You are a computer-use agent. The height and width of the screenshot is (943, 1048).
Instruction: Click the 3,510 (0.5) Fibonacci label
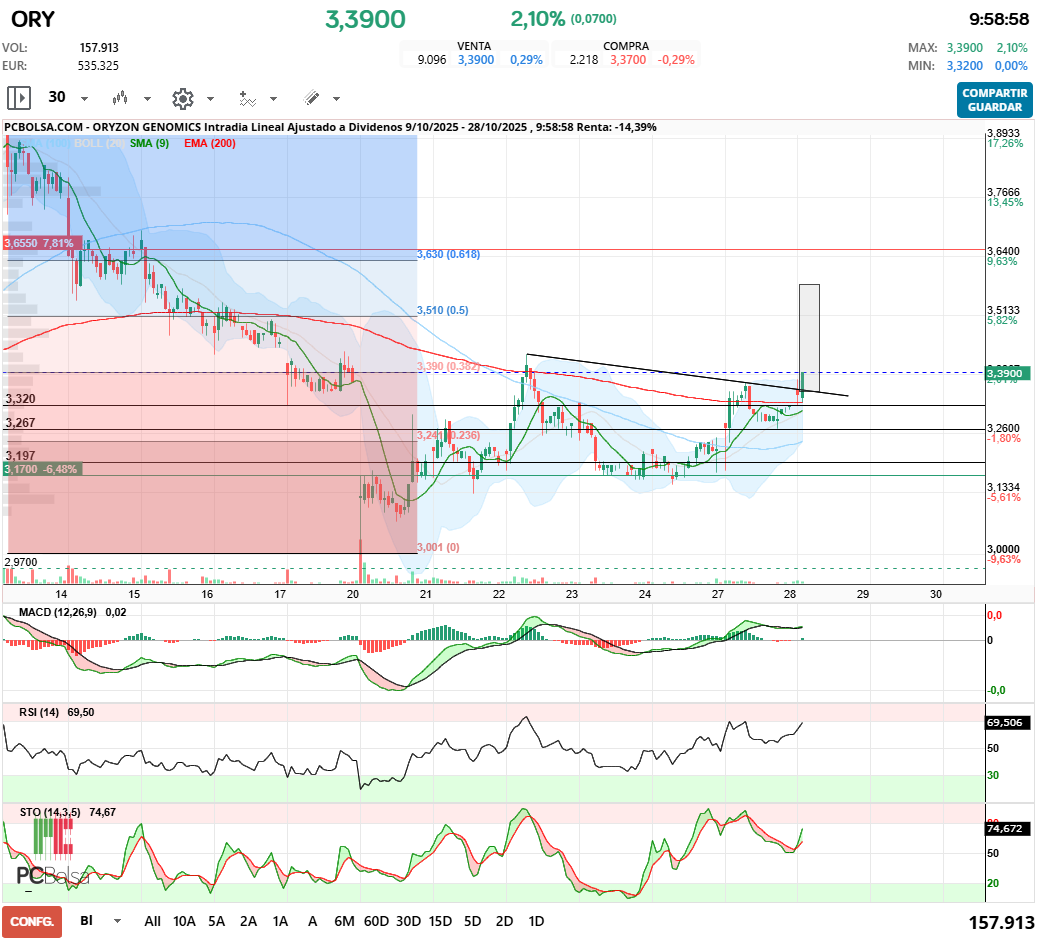coord(442,310)
